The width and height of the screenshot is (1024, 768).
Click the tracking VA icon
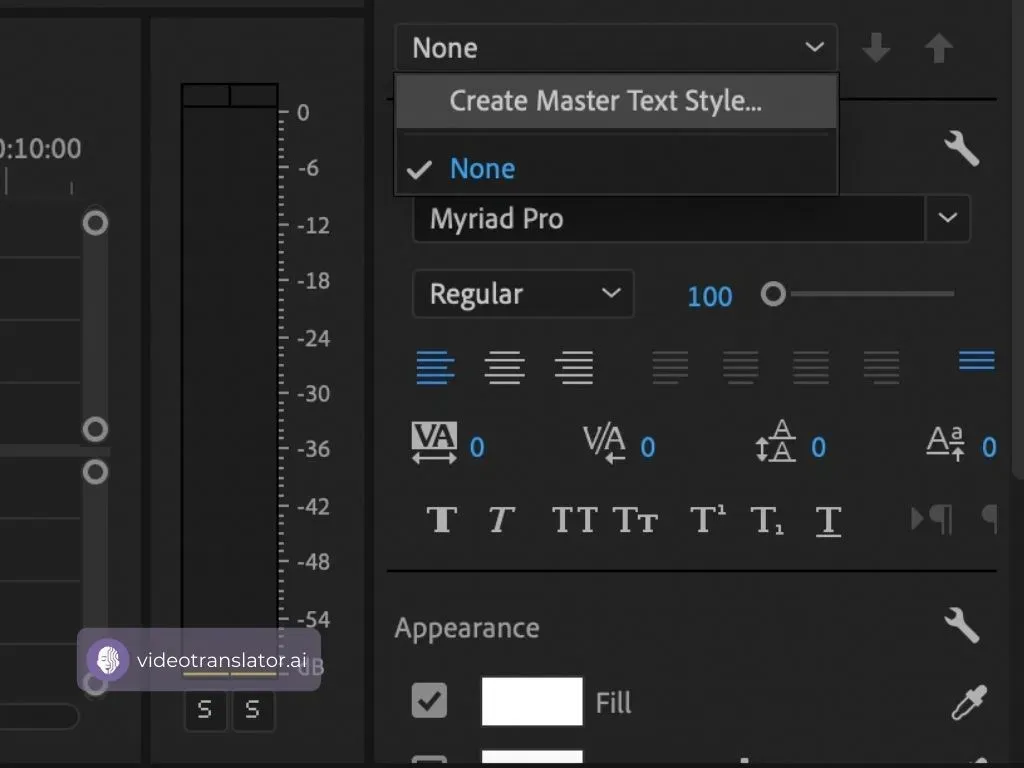point(434,443)
